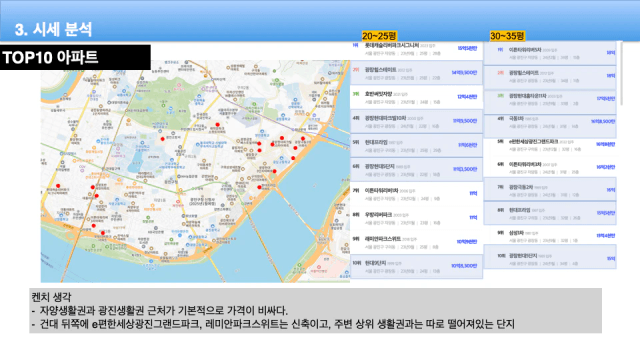Click the 15억5천만 price on the first listing
Image resolution: width=640 pixels, height=360 pixels.
467,48
